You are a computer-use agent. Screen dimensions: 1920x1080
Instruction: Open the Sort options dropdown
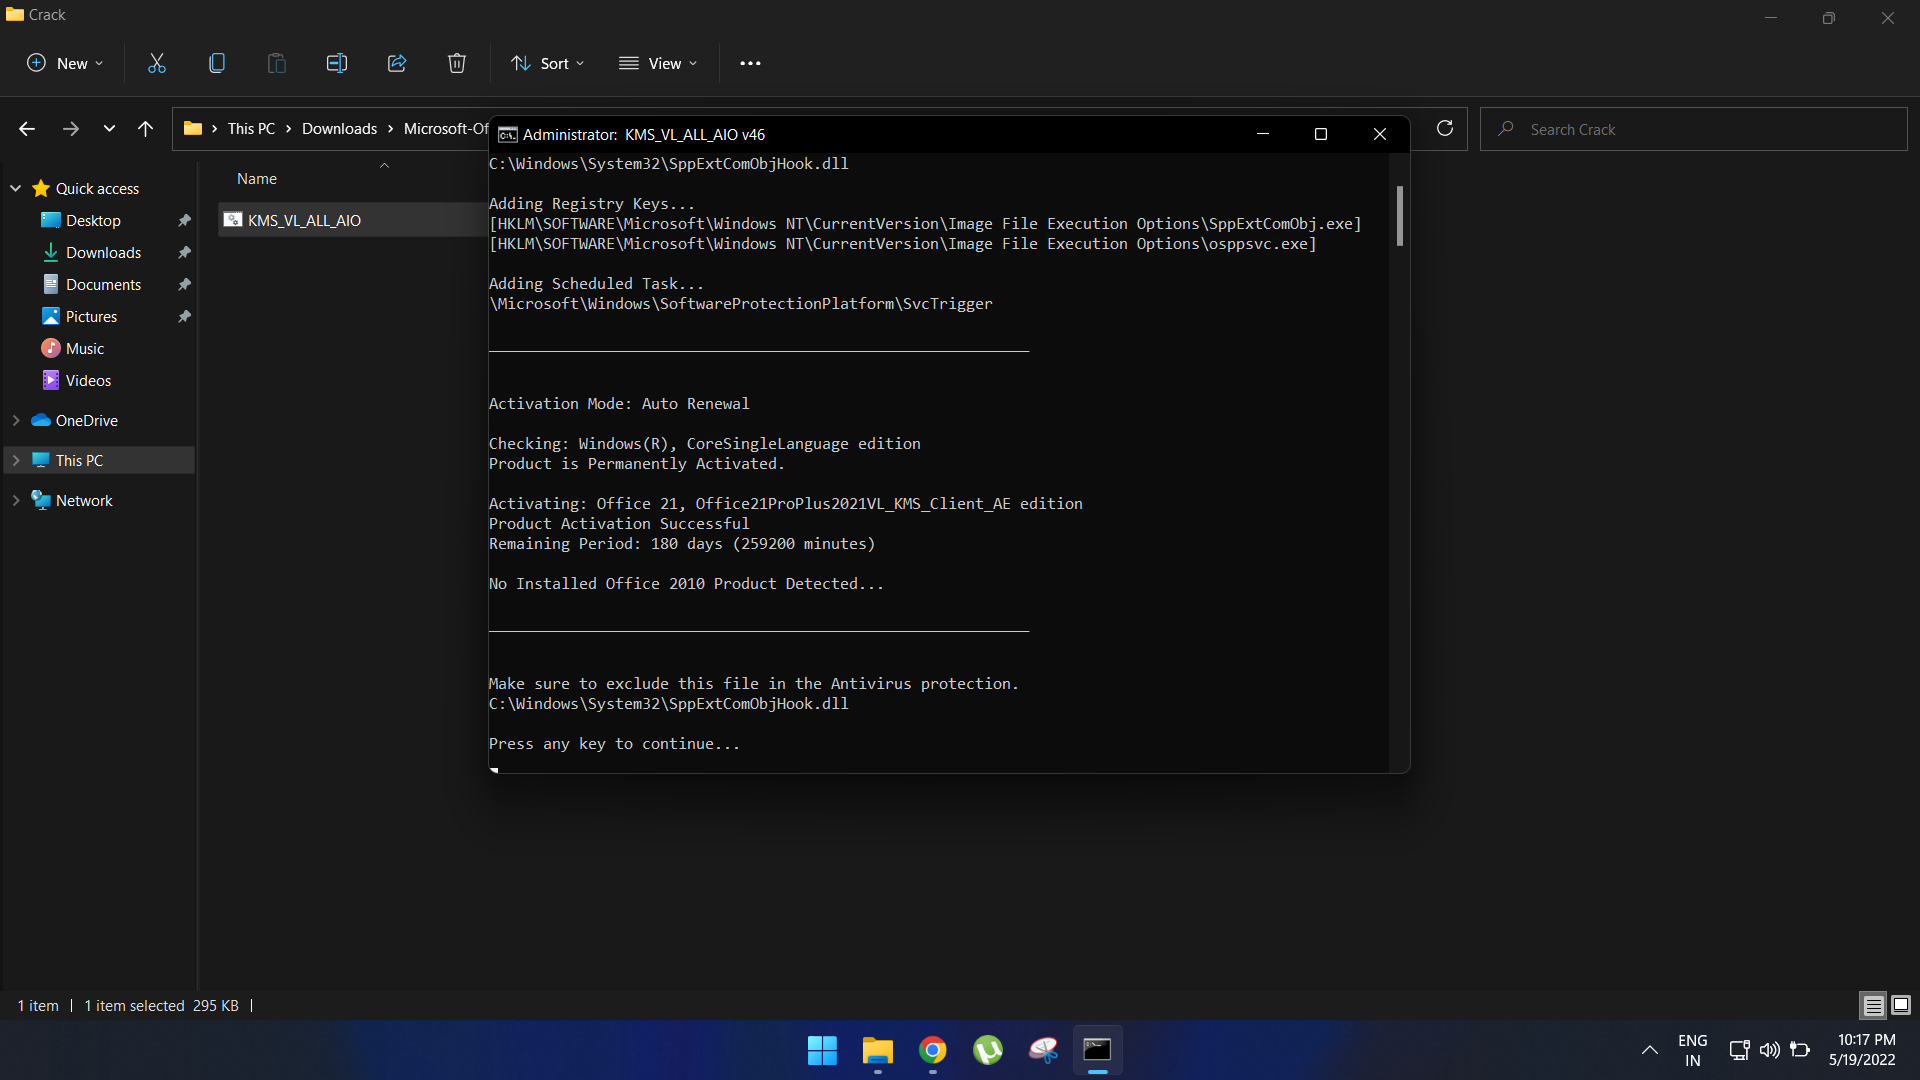coord(547,63)
